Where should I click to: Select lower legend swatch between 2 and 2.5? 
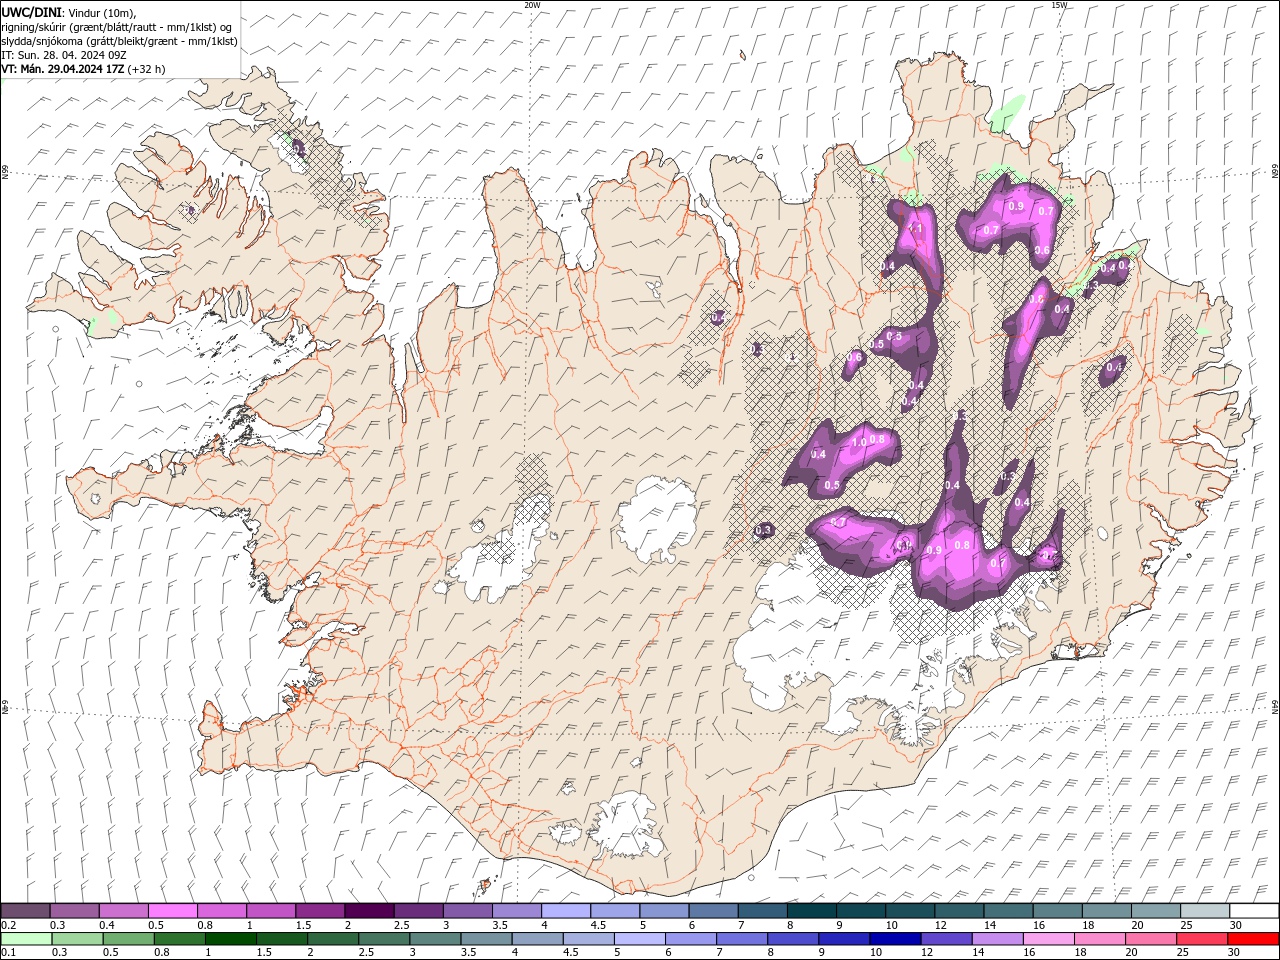[x=332, y=938]
